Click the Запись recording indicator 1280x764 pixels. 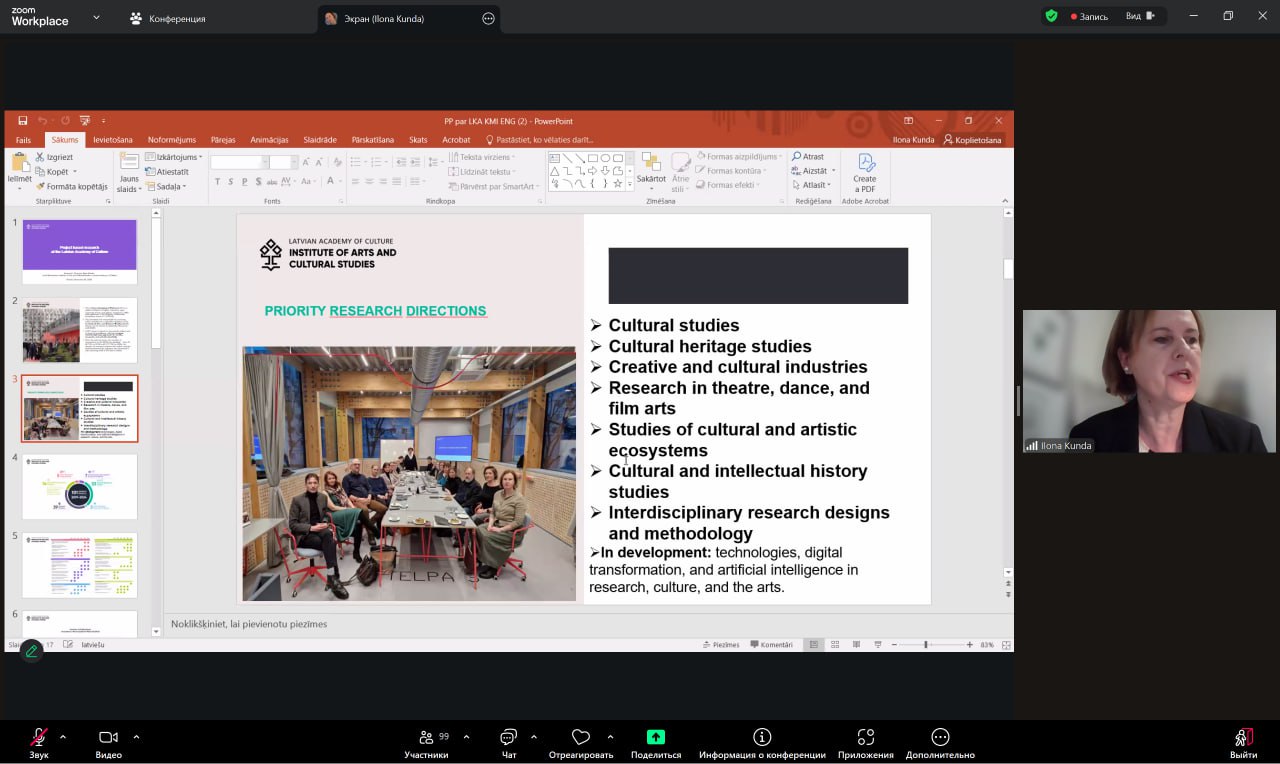(1089, 16)
